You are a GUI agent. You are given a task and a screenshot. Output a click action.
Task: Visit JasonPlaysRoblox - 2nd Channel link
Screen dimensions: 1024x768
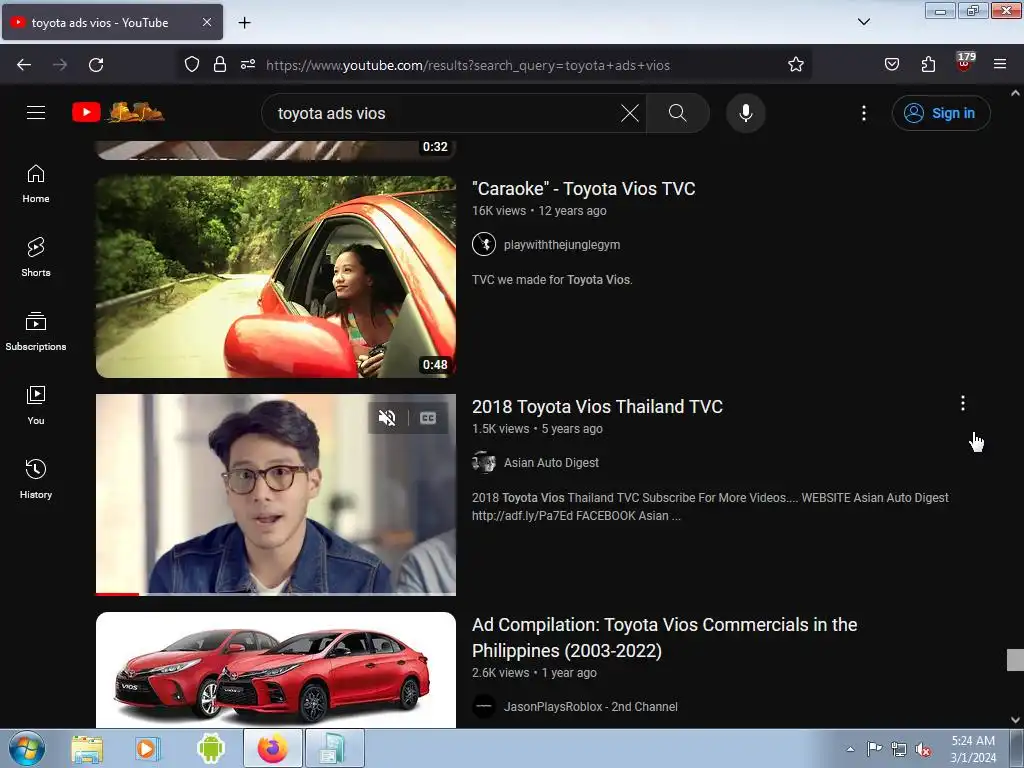590,707
